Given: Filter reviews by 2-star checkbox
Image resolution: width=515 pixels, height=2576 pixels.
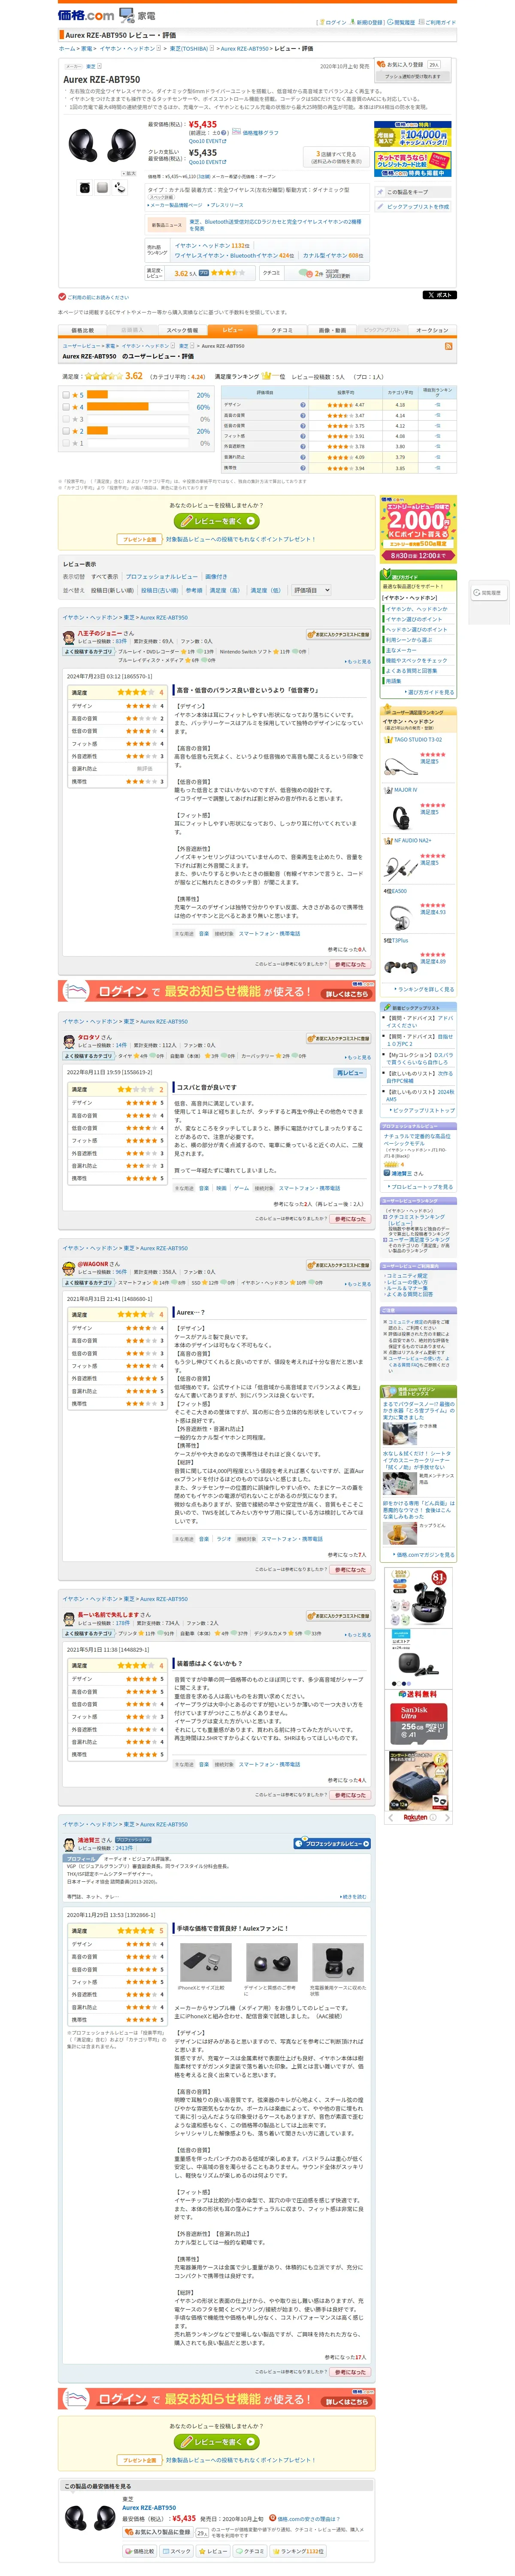Looking at the screenshot, I should click(x=66, y=431).
